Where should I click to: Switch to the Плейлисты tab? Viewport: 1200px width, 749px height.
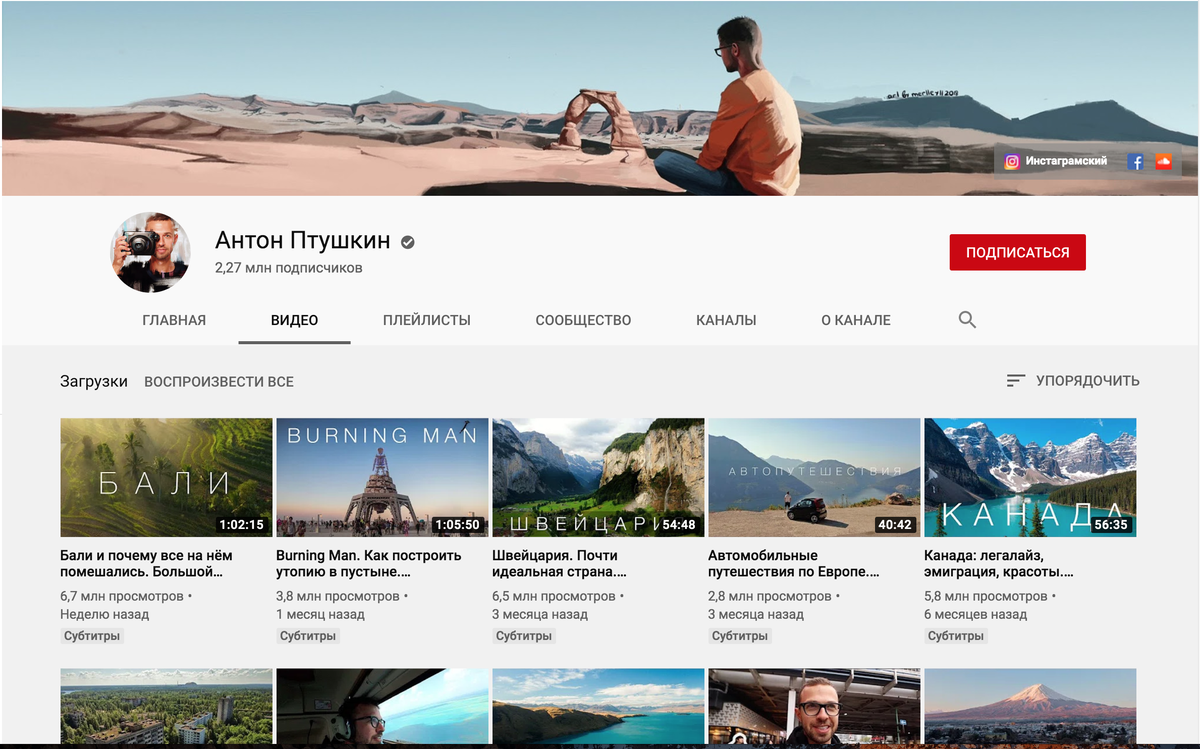point(426,319)
